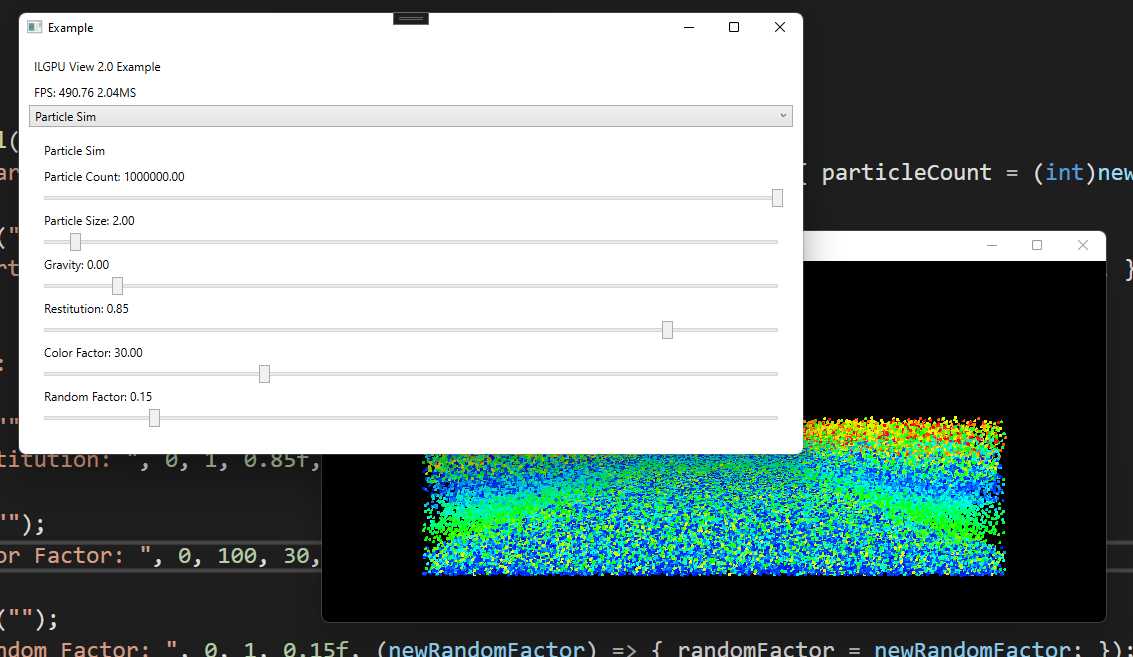This screenshot has width=1133, height=657.
Task: Close the particle render window
Action: coord(1082,246)
